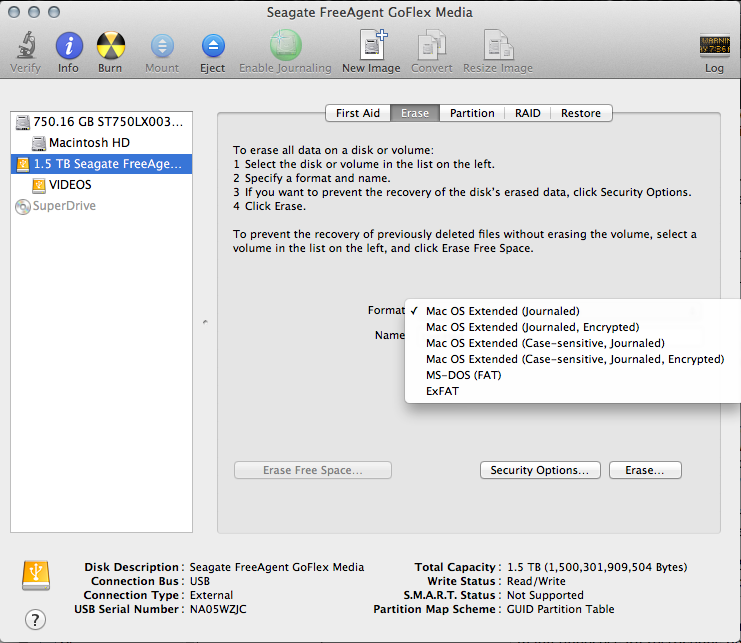Screen dimensions: 741x643
Task: Choose MS-DOS (FAT) format
Action: tap(573, 375)
